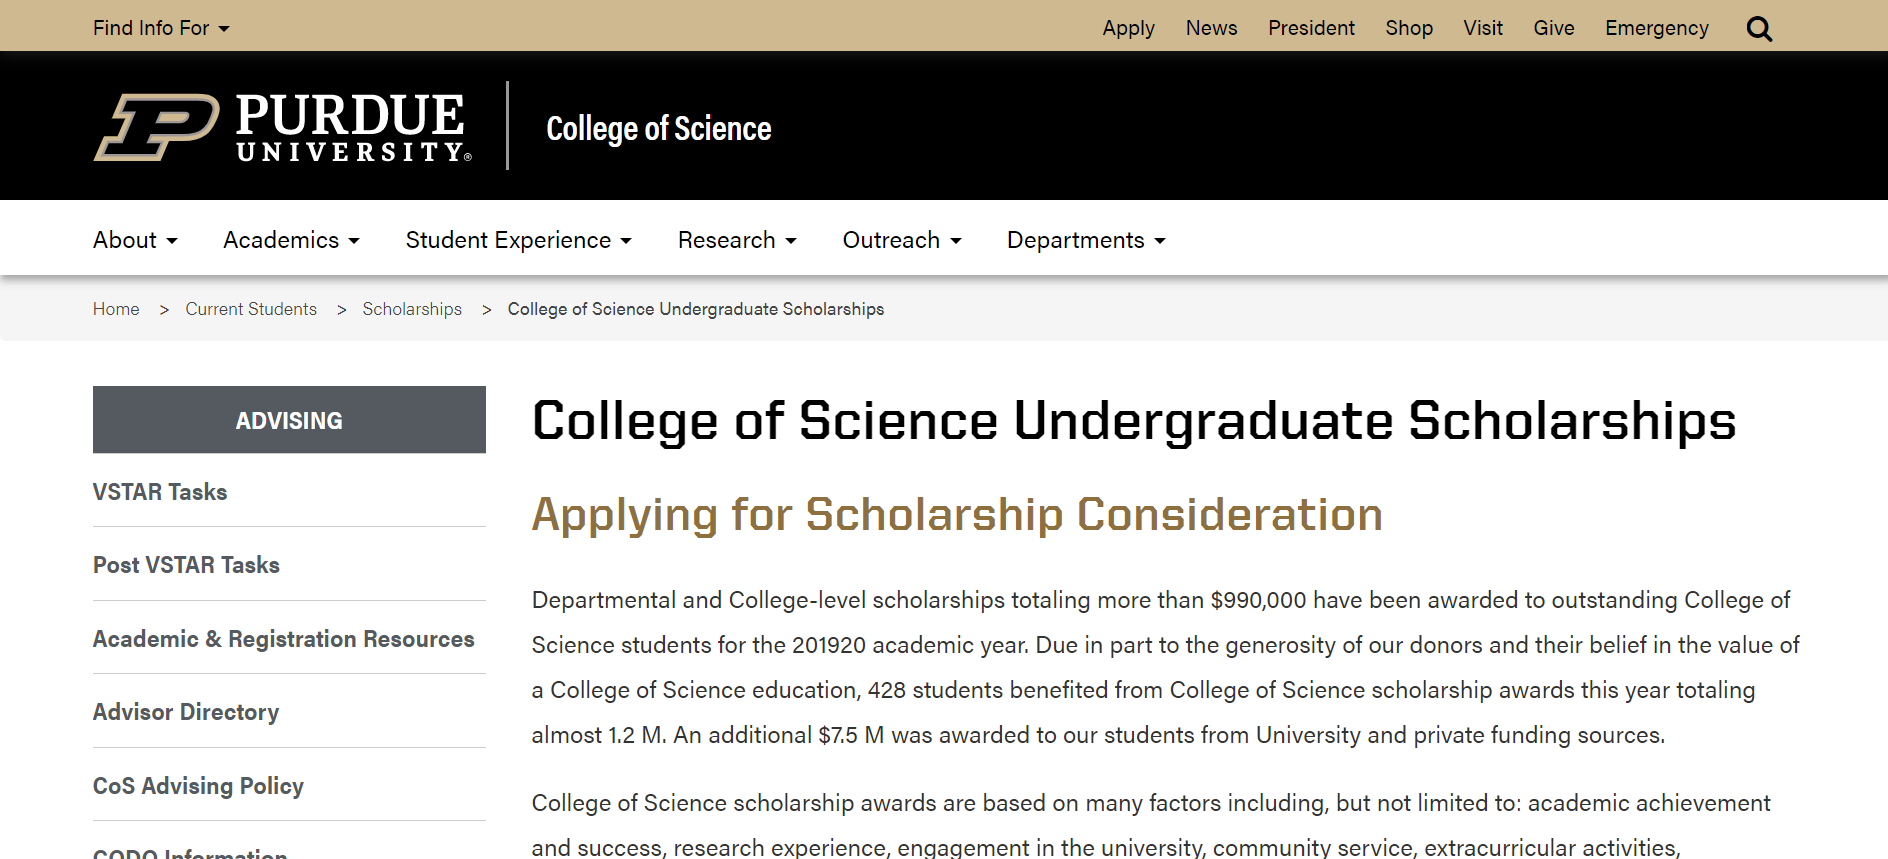Expand the Find Info For dropdown
Viewport: 1888px width, 859px height.
pyautogui.click(x=161, y=28)
